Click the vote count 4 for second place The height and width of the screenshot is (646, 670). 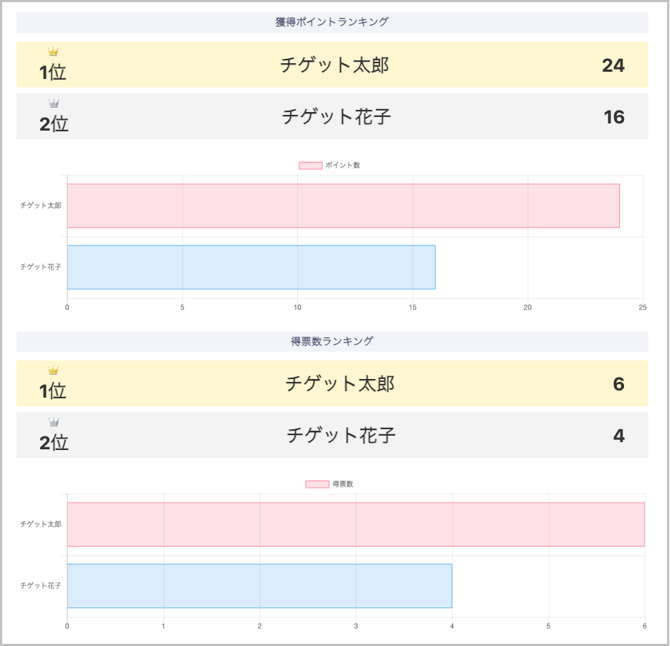pyautogui.click(x=619, y=435)
